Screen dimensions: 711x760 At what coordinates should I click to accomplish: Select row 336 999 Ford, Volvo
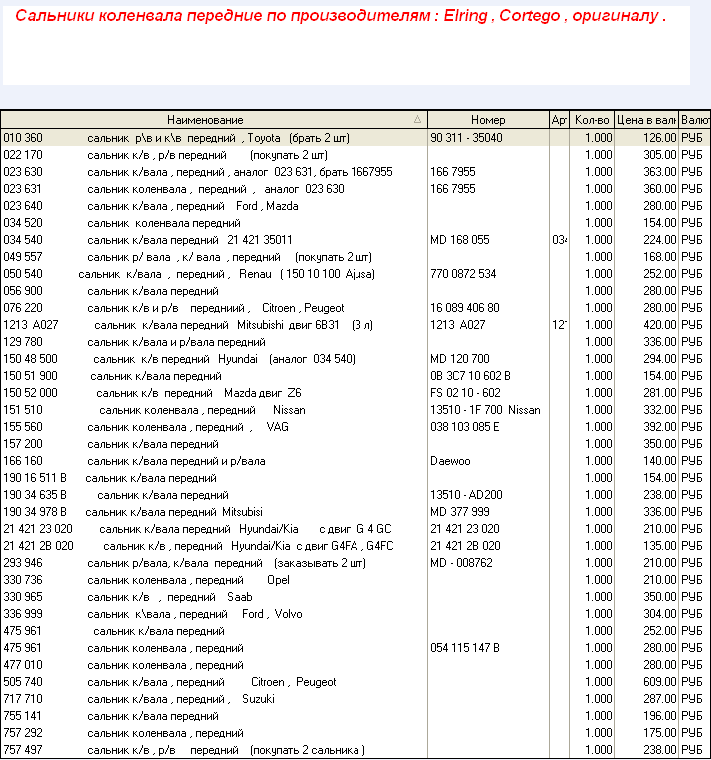[200, 614]
